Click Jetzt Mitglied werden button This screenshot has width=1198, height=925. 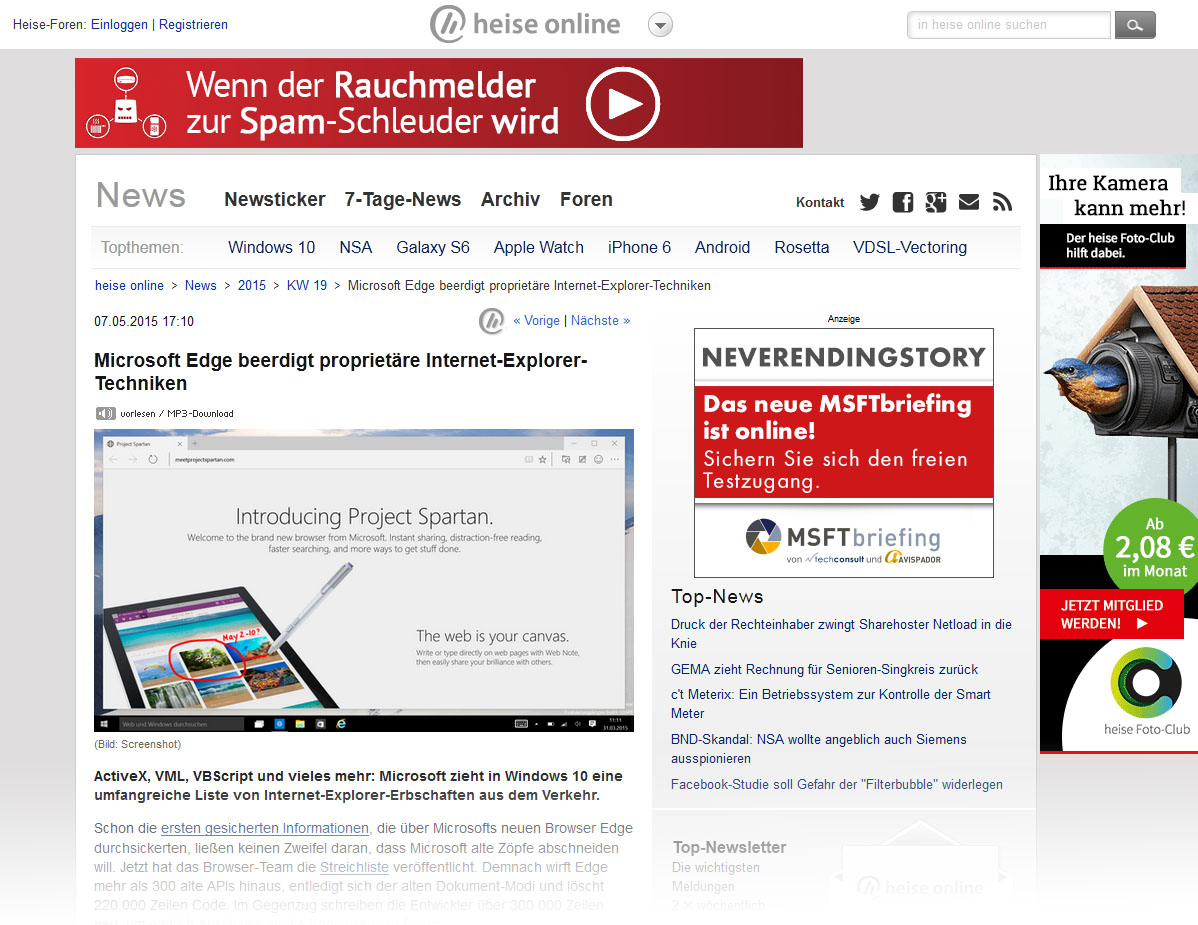(1112, 615)
